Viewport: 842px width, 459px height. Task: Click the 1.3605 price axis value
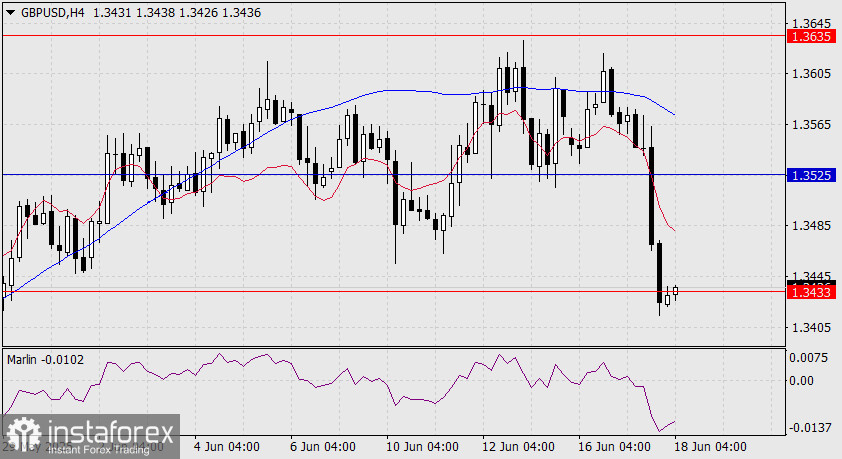point(811,74)
